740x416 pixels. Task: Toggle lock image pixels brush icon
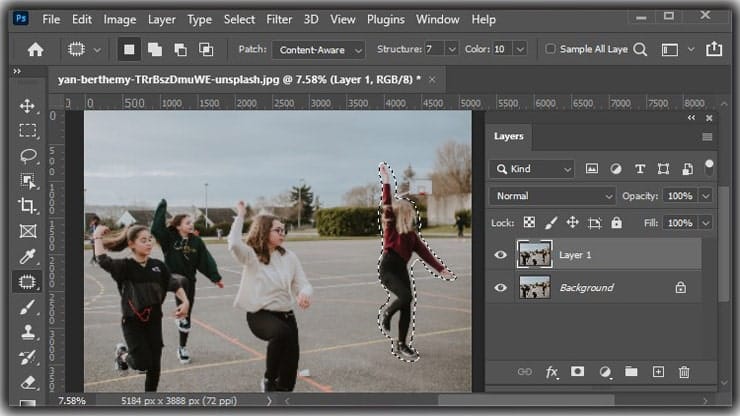pos(551,222)
